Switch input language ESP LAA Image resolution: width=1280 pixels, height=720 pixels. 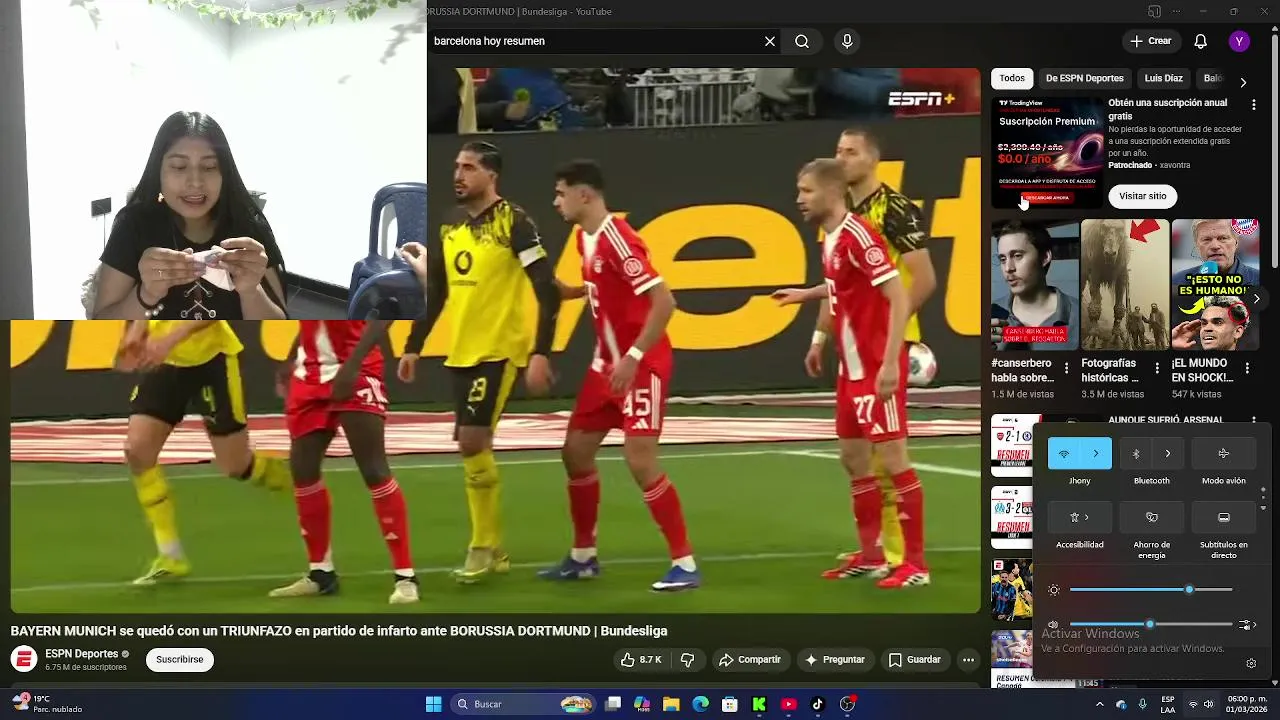1168,704
